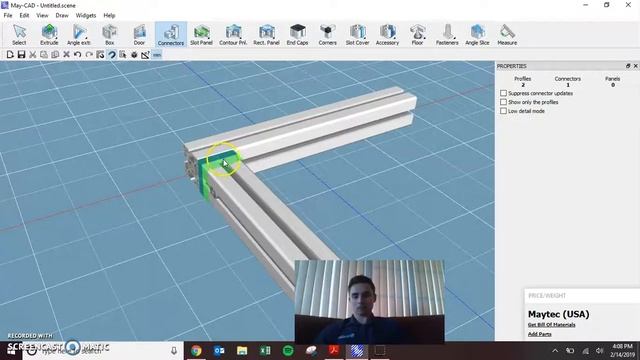This screenshot has height=360, width=640.
Task: Click the bug icon in toolbar
Action: tap(134, 55)
